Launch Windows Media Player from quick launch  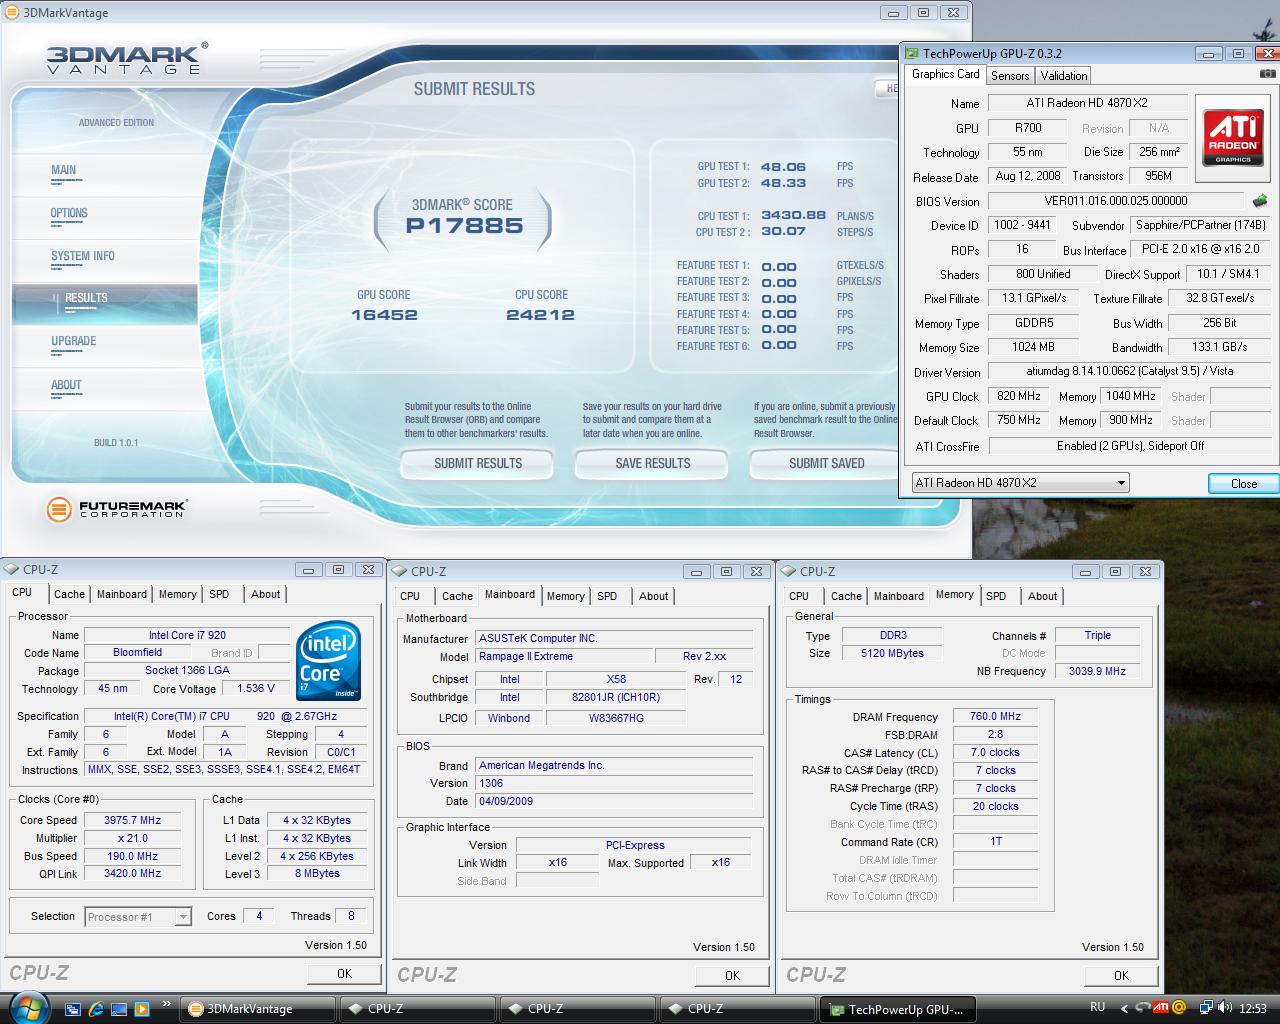click(141, 1009)
